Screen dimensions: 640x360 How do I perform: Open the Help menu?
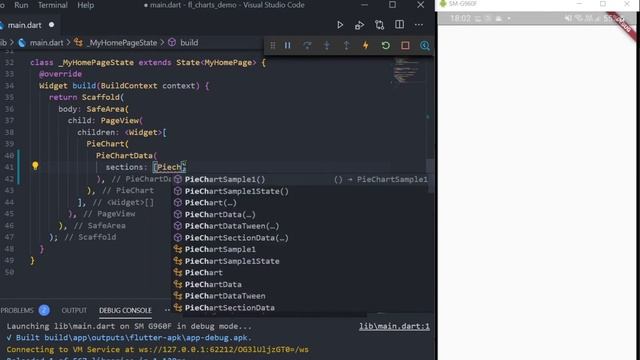pos(86,5)
